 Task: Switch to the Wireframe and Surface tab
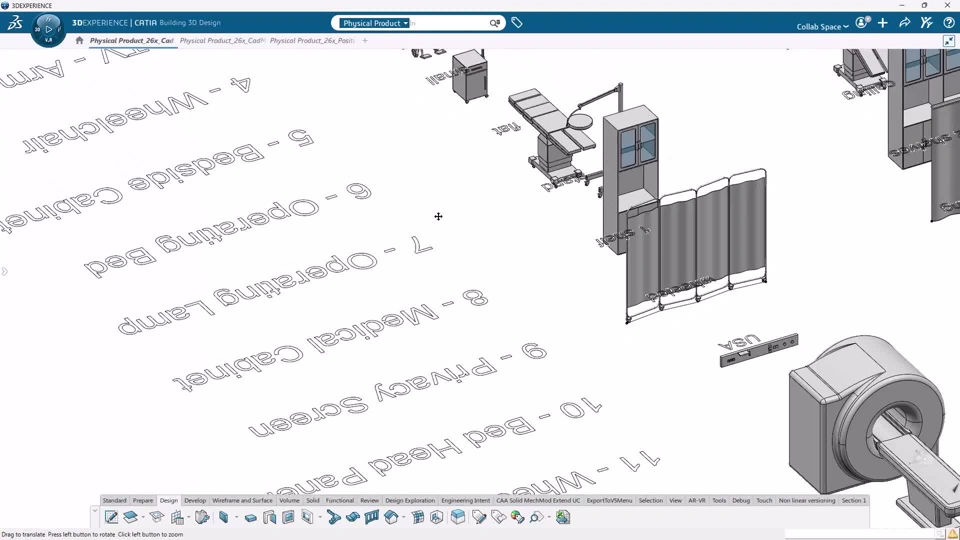[242, 500]
